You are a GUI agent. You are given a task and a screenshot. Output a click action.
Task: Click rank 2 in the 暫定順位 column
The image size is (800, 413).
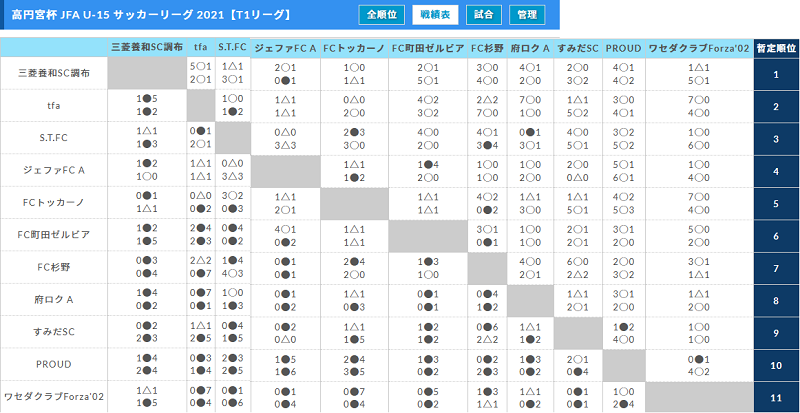point(776,107)
